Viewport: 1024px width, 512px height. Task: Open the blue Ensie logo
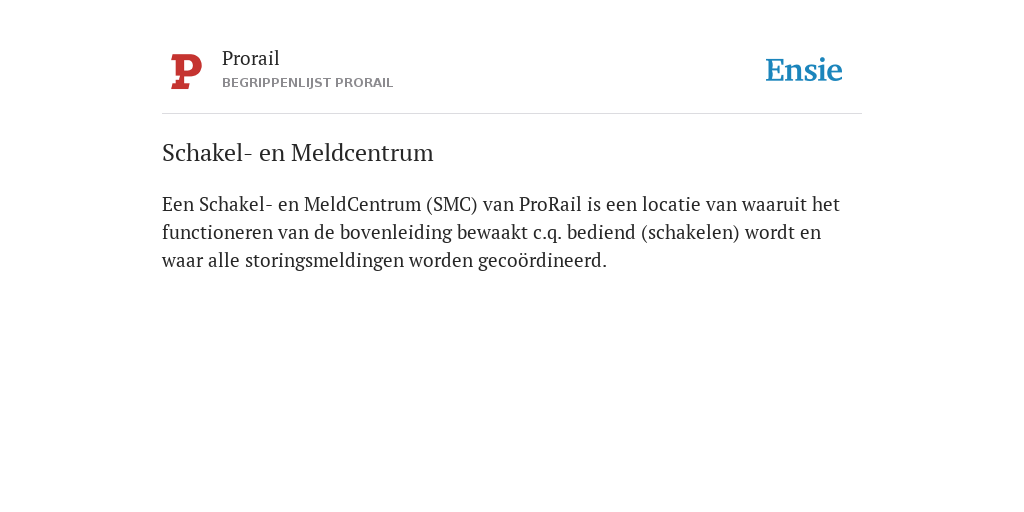pos(804,70)
